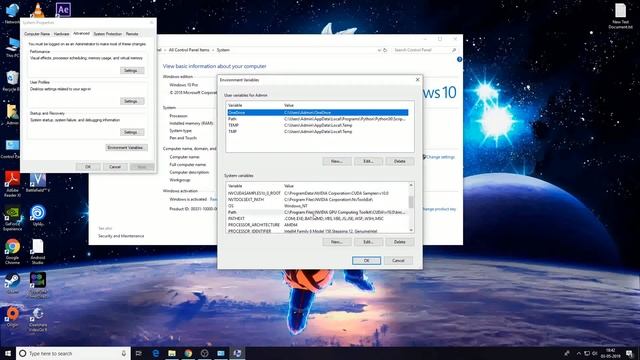Click the help icon in the System window

(x=459, y=60)
